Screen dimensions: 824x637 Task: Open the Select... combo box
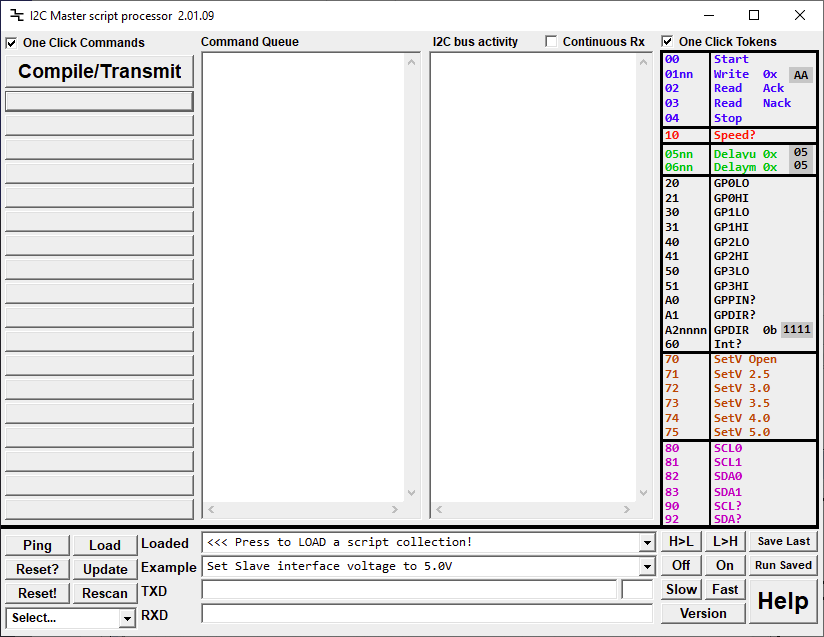126,618
